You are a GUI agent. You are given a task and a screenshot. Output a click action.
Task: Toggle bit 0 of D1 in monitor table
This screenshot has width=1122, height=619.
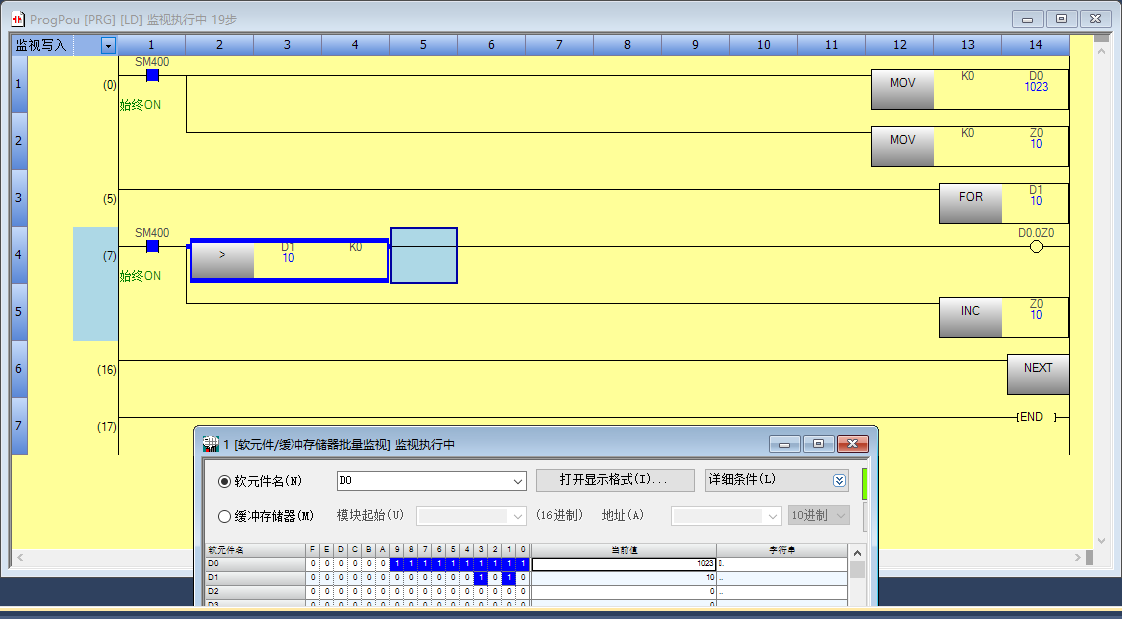point(523,578)
